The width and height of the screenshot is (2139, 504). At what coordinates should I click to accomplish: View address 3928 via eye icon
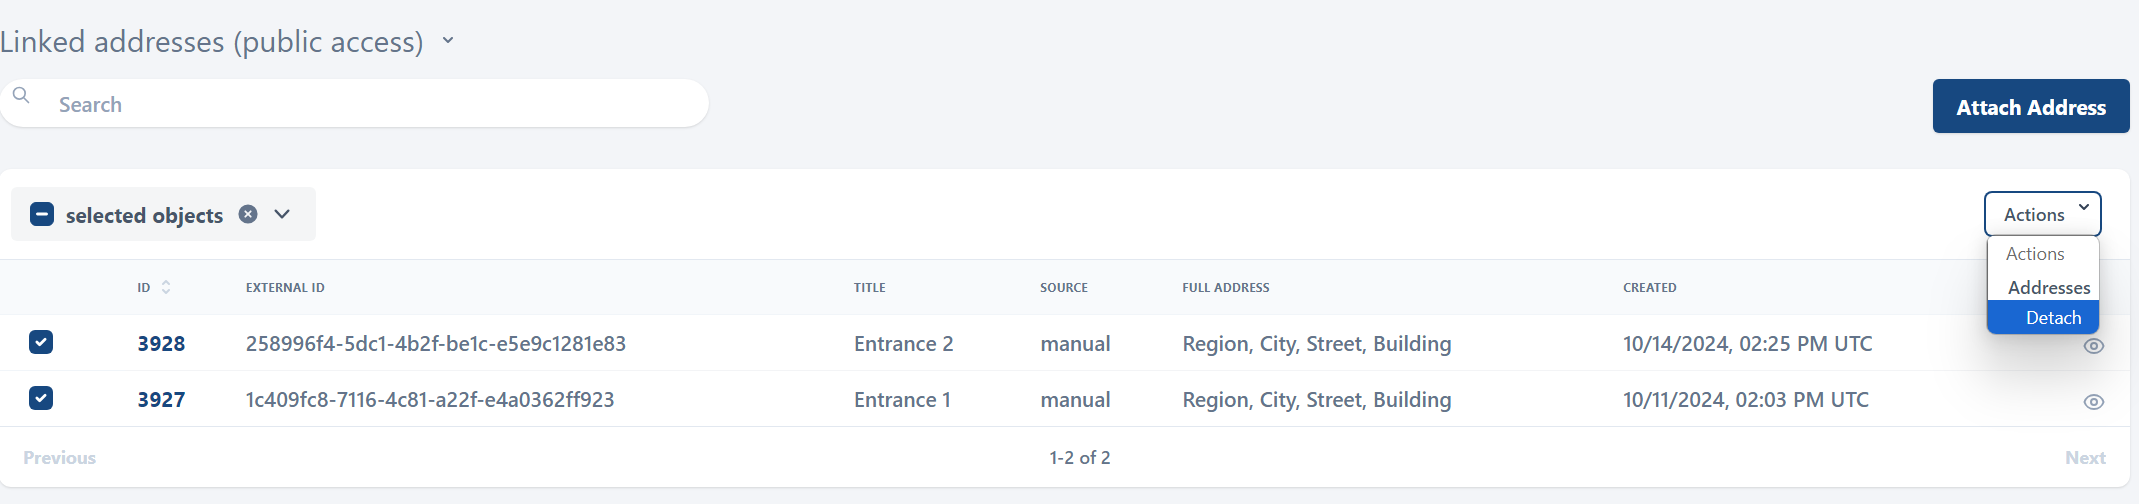[2093, 346]
